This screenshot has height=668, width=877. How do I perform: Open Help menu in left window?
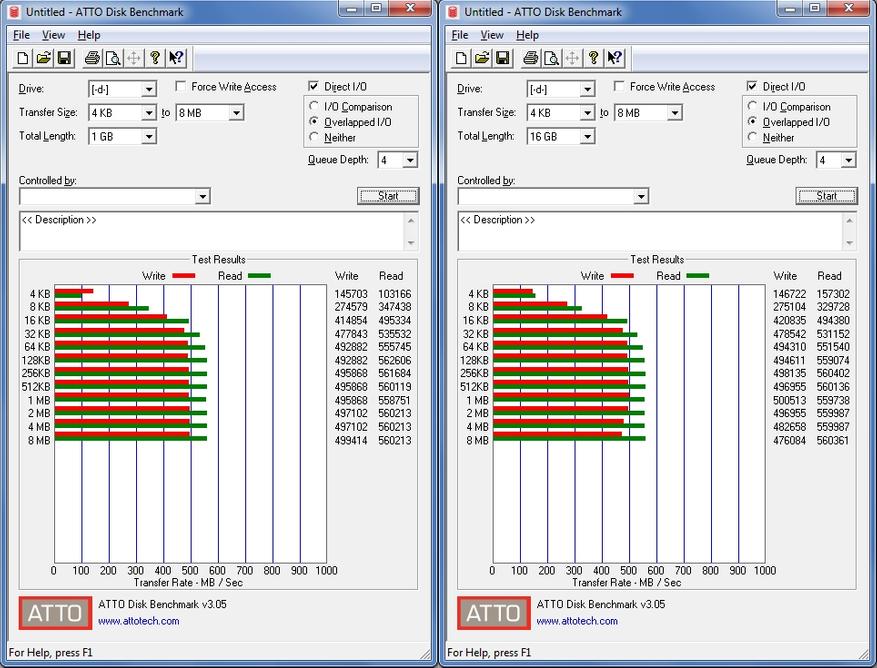(89, 35)
